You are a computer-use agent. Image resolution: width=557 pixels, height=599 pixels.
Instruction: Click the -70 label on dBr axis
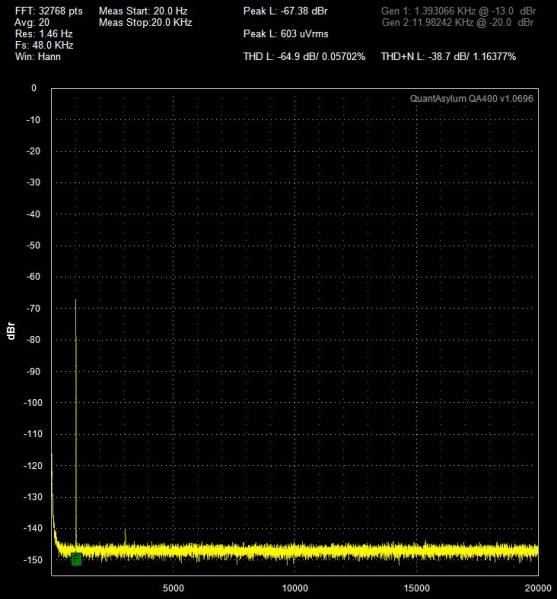click(33, 308)
